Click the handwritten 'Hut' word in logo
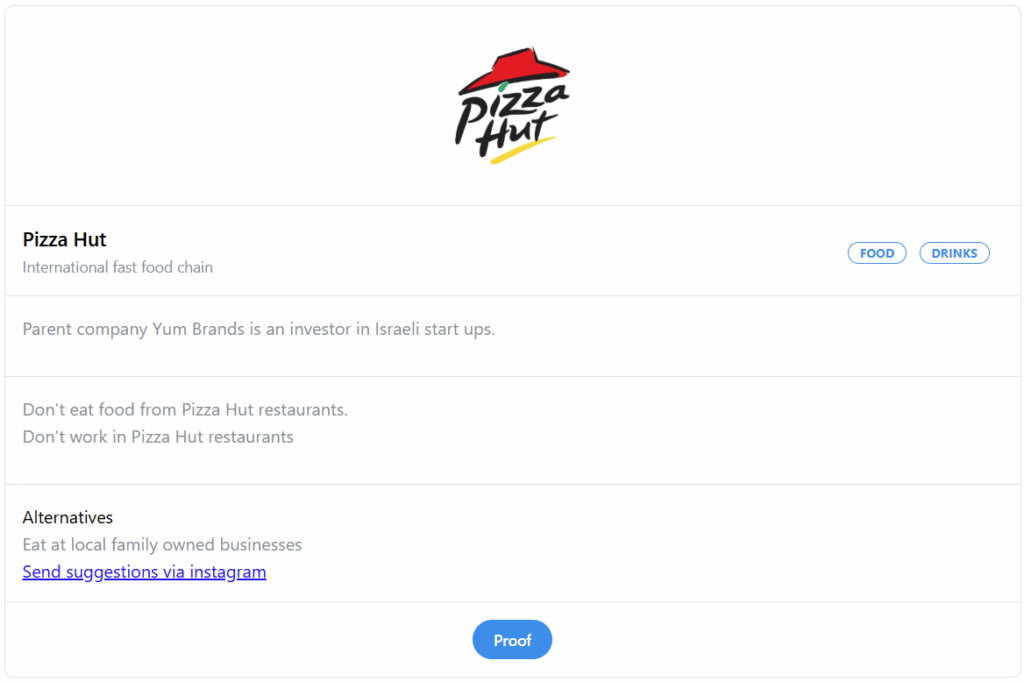 pos(517,135)
